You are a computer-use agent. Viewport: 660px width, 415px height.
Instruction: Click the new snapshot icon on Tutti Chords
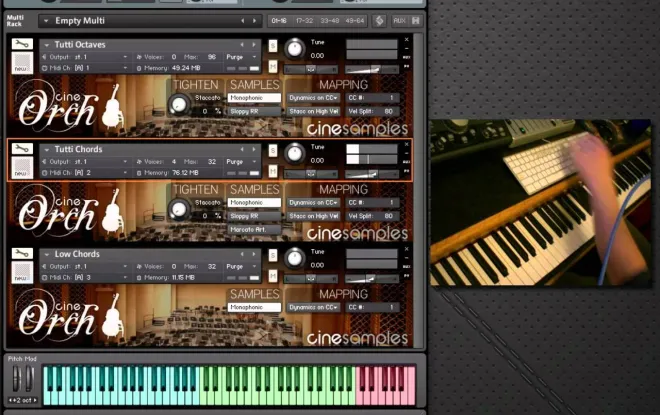22,168
